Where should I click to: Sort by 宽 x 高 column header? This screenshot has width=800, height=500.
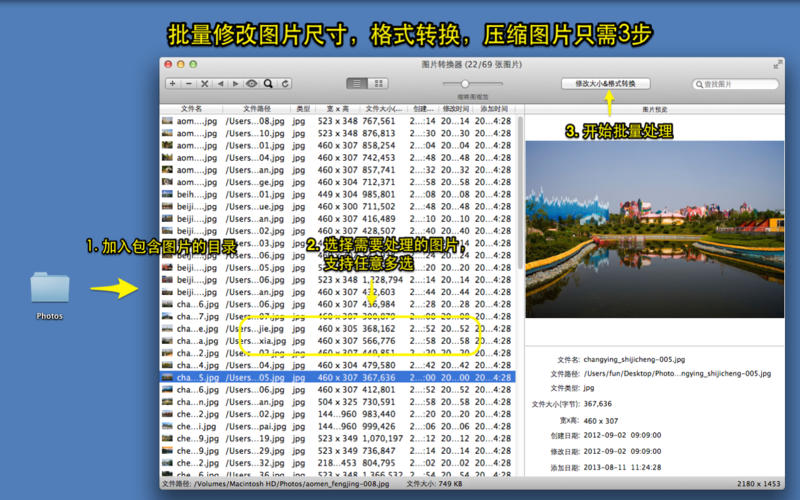pos(337,108)
